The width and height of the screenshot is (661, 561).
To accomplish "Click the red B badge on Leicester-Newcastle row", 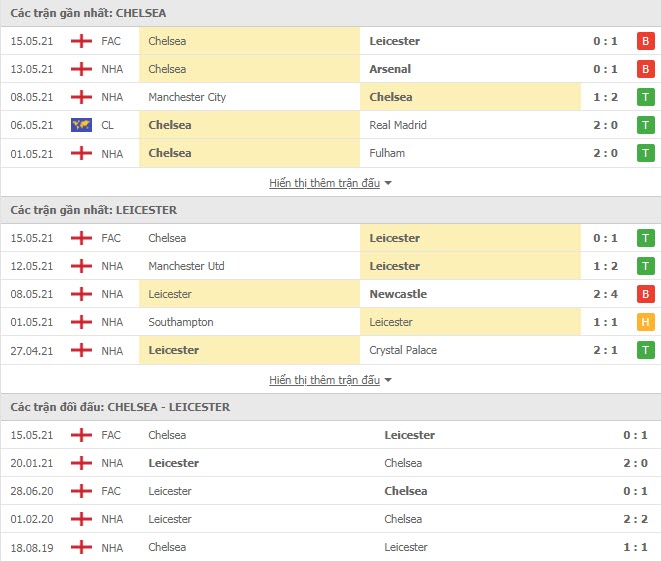I will pos(645,294).
